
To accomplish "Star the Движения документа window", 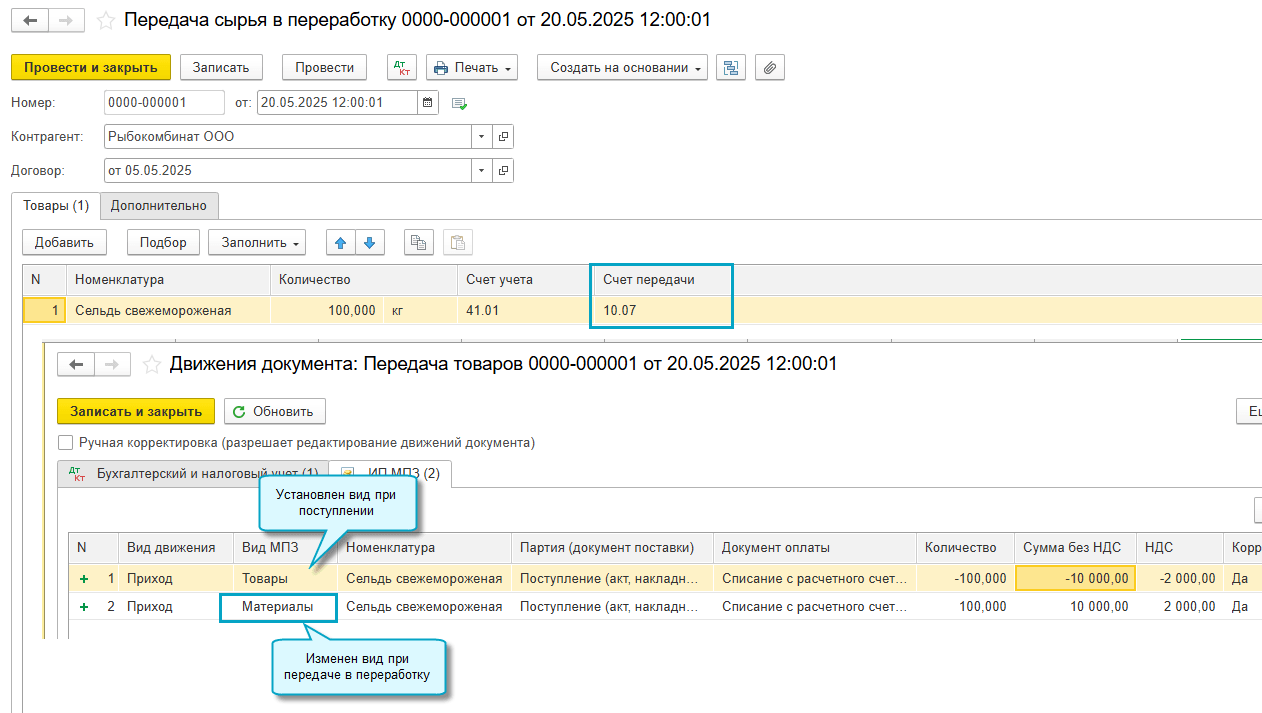I will tap(151, 365).
